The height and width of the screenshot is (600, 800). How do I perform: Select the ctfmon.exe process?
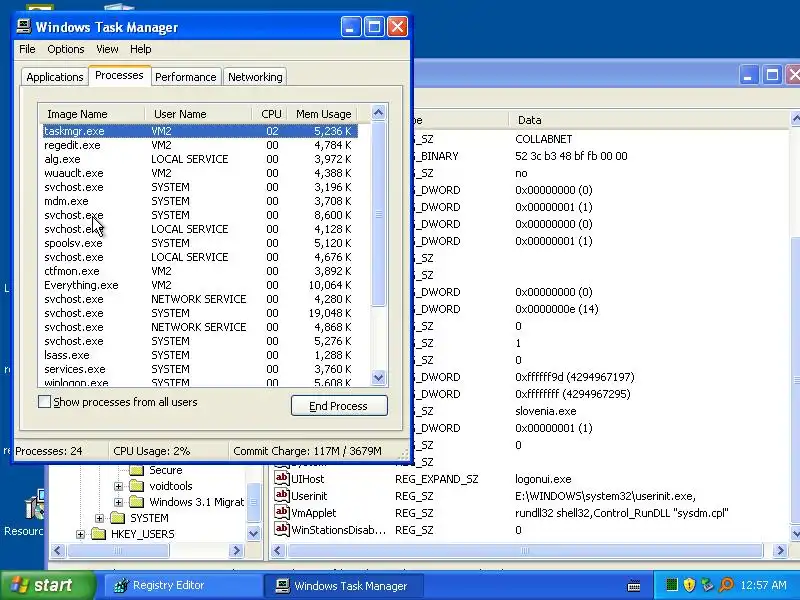(200, 271)
